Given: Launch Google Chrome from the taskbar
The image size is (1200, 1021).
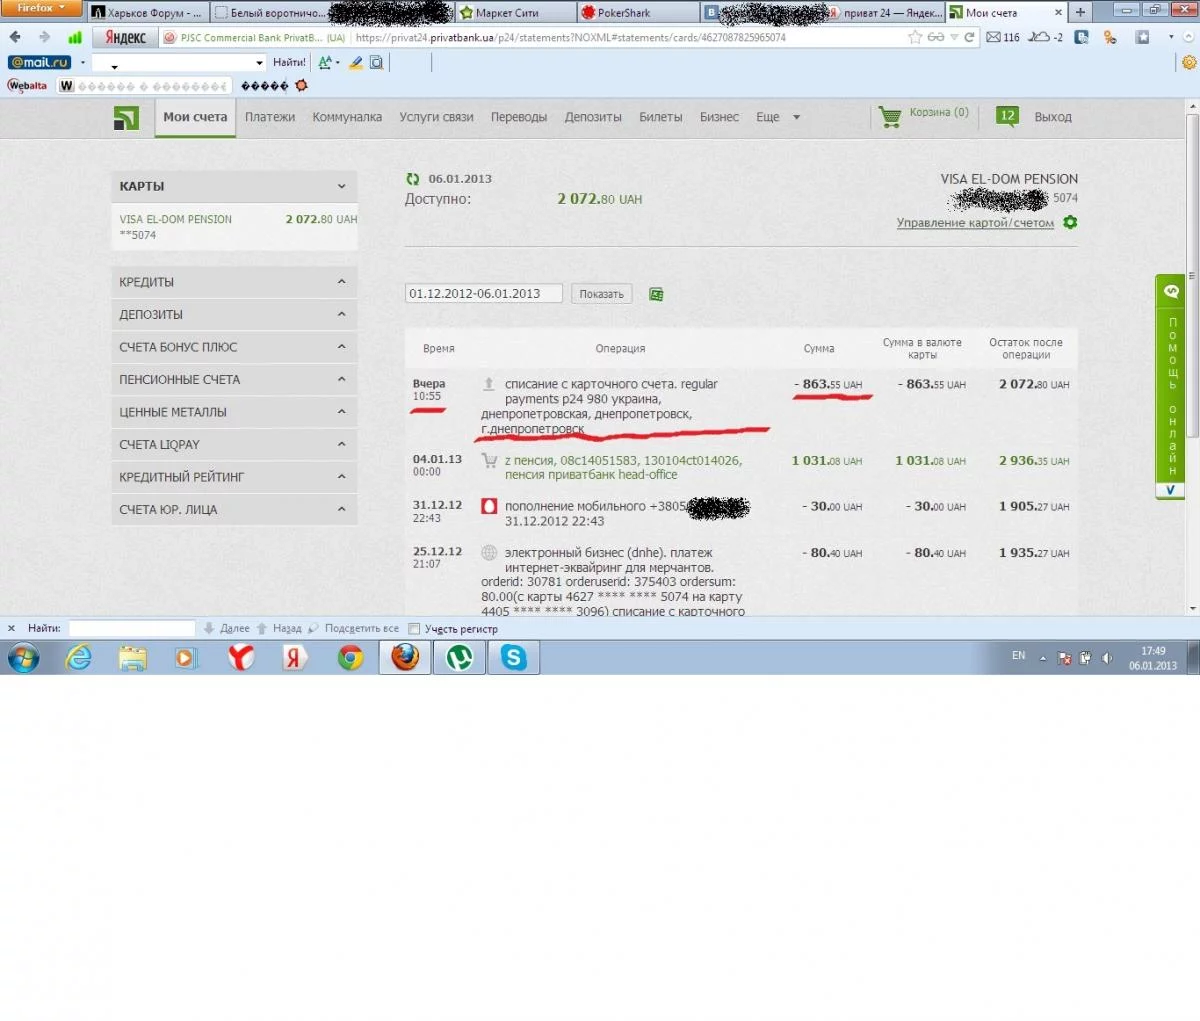Looking at the screenshot, I should click(x=350, y=657).
